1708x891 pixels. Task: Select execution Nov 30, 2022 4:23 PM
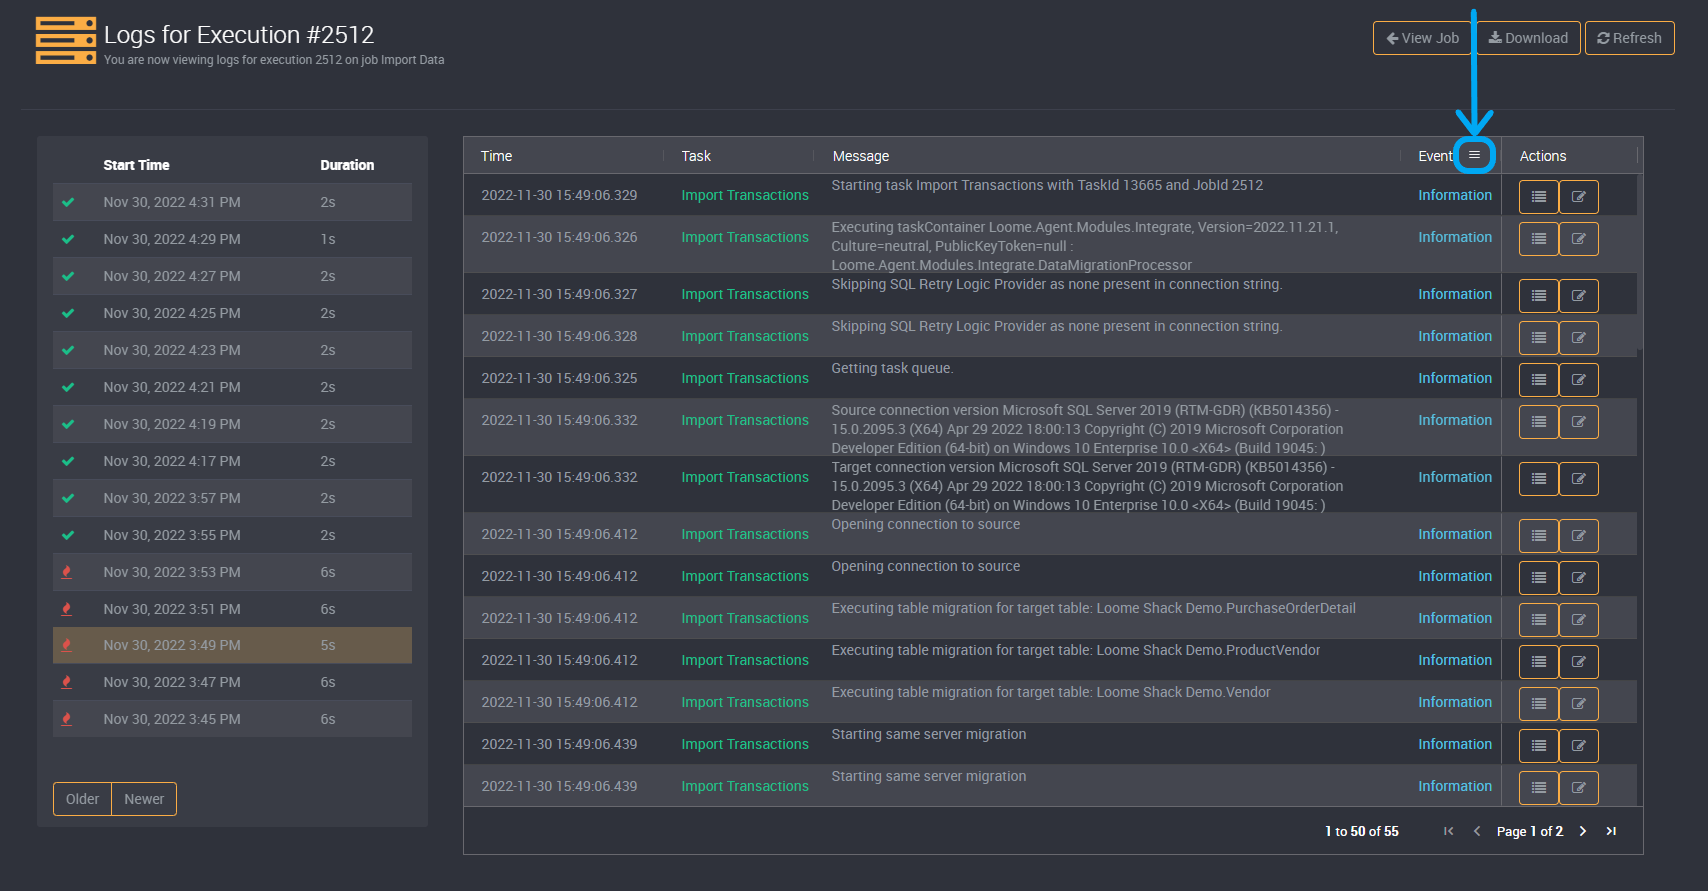point(232,350)
